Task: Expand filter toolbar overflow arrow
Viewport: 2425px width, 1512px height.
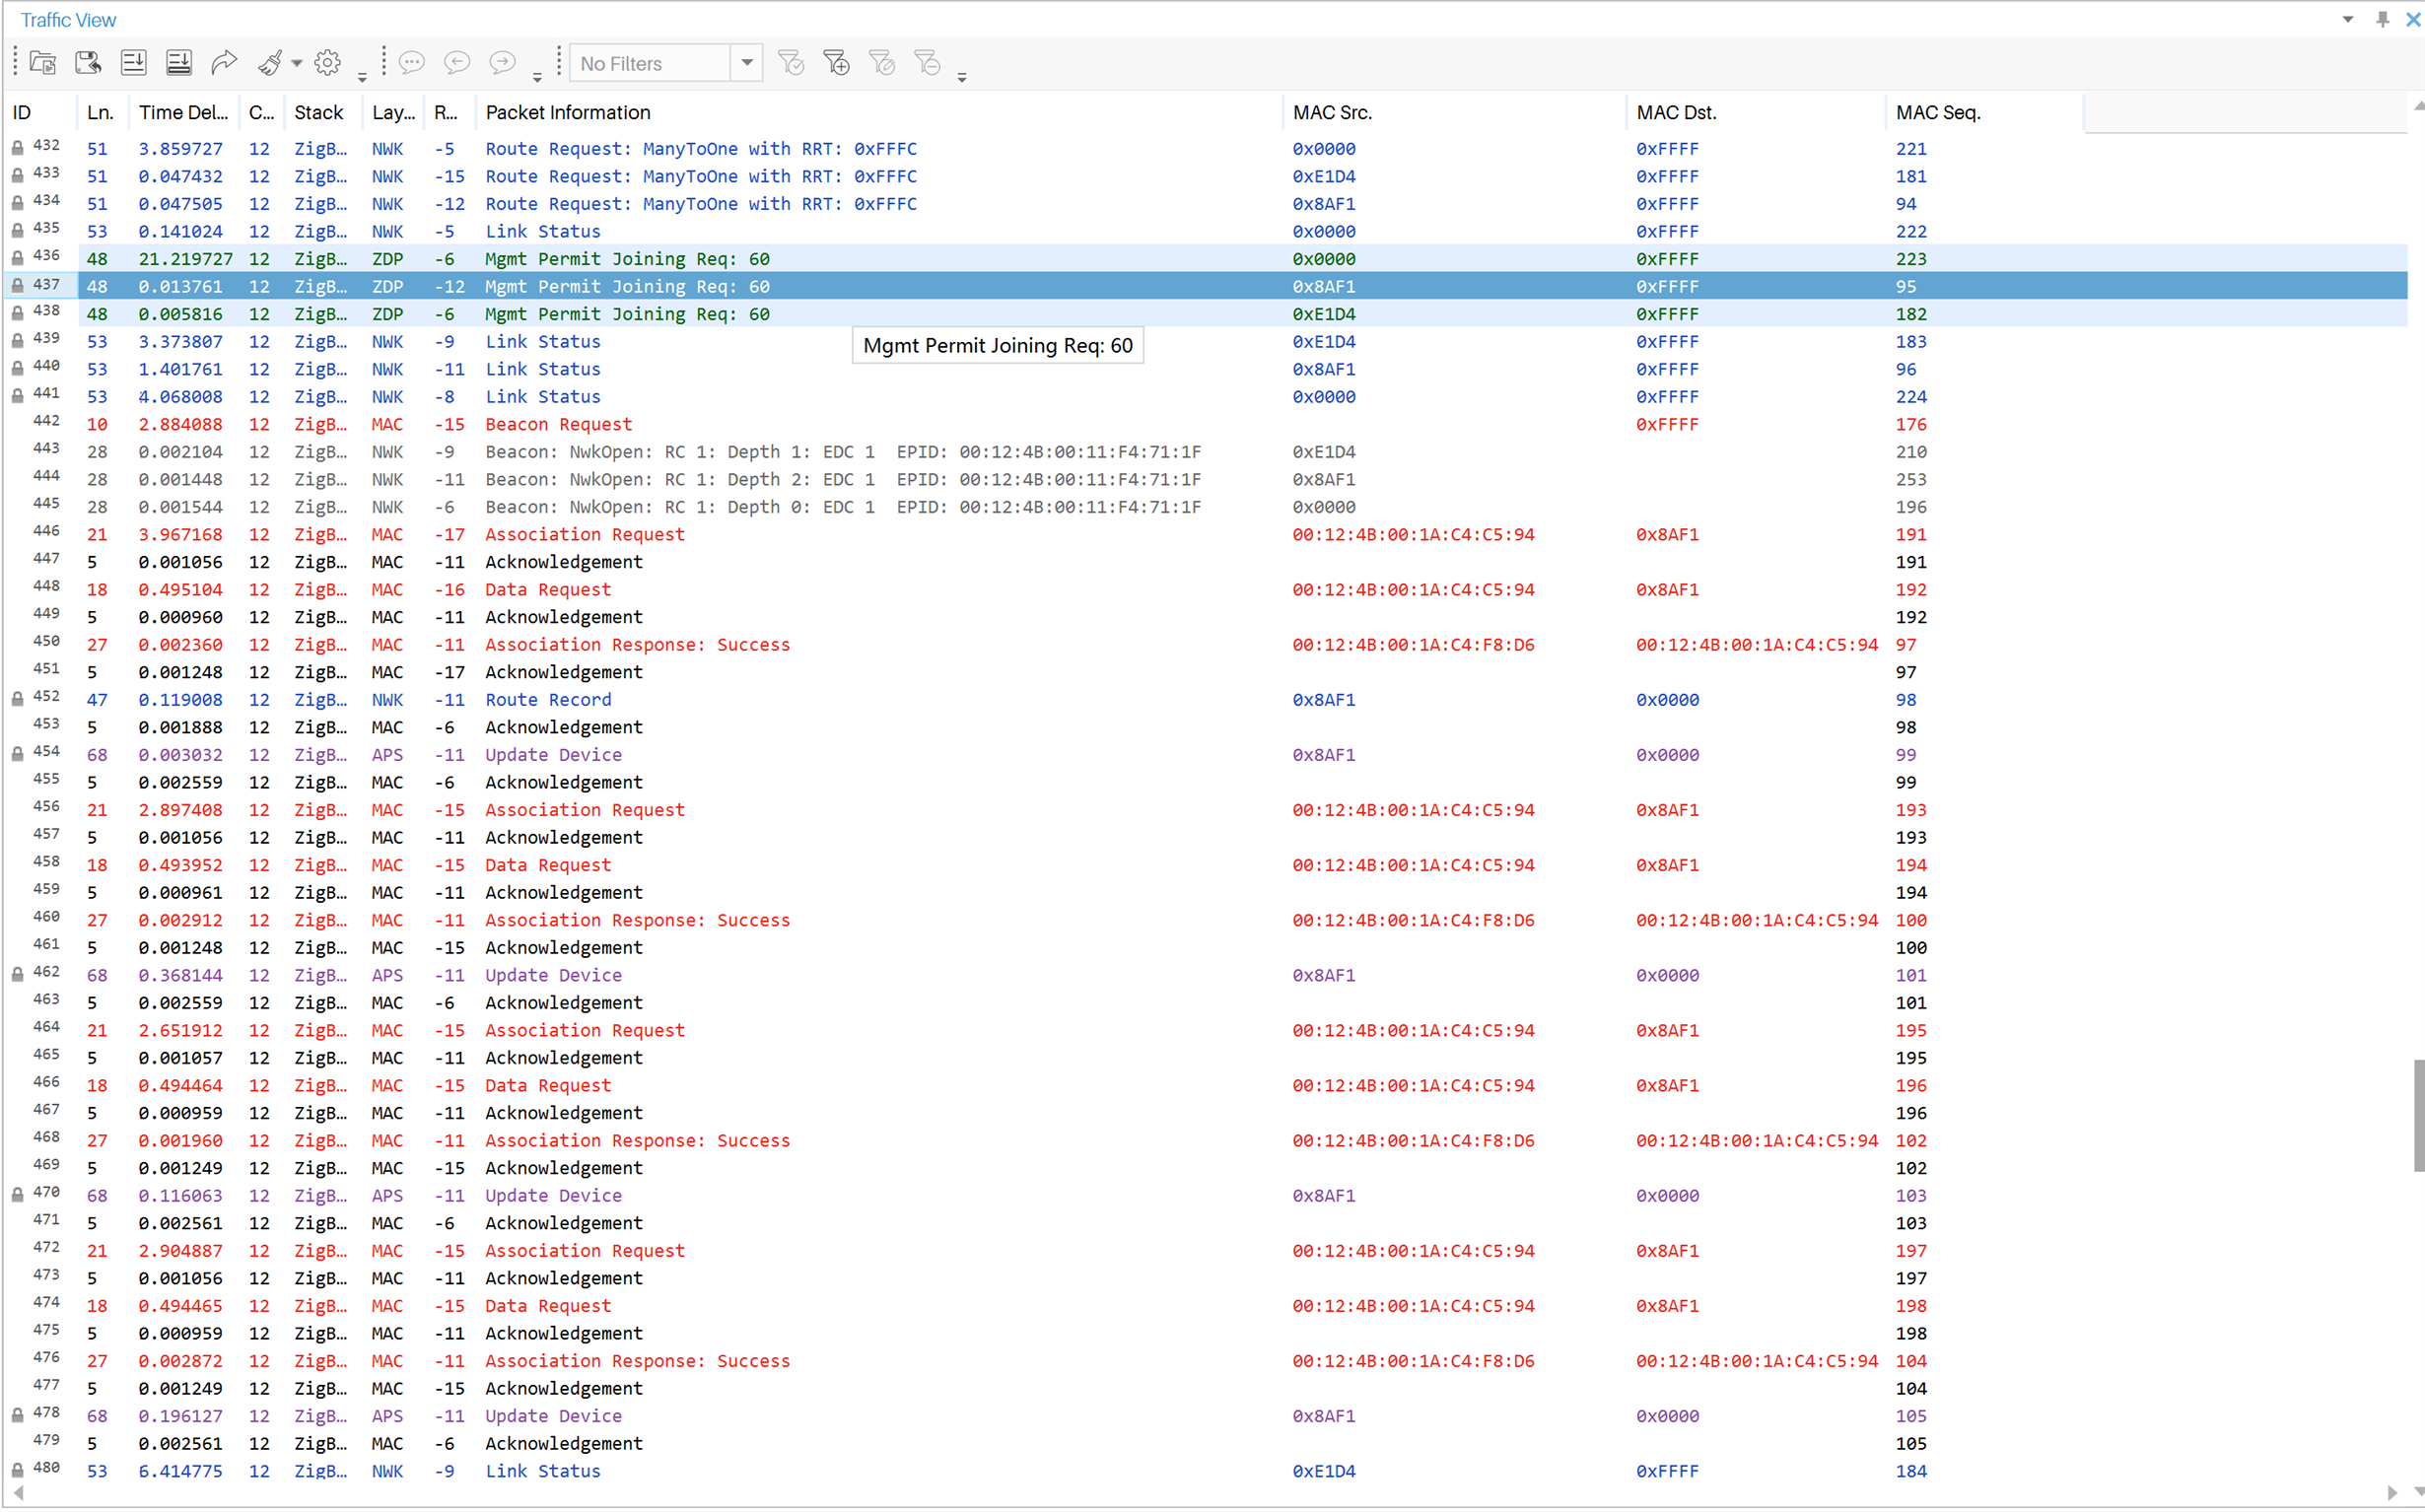Action: tap(962, 76)
